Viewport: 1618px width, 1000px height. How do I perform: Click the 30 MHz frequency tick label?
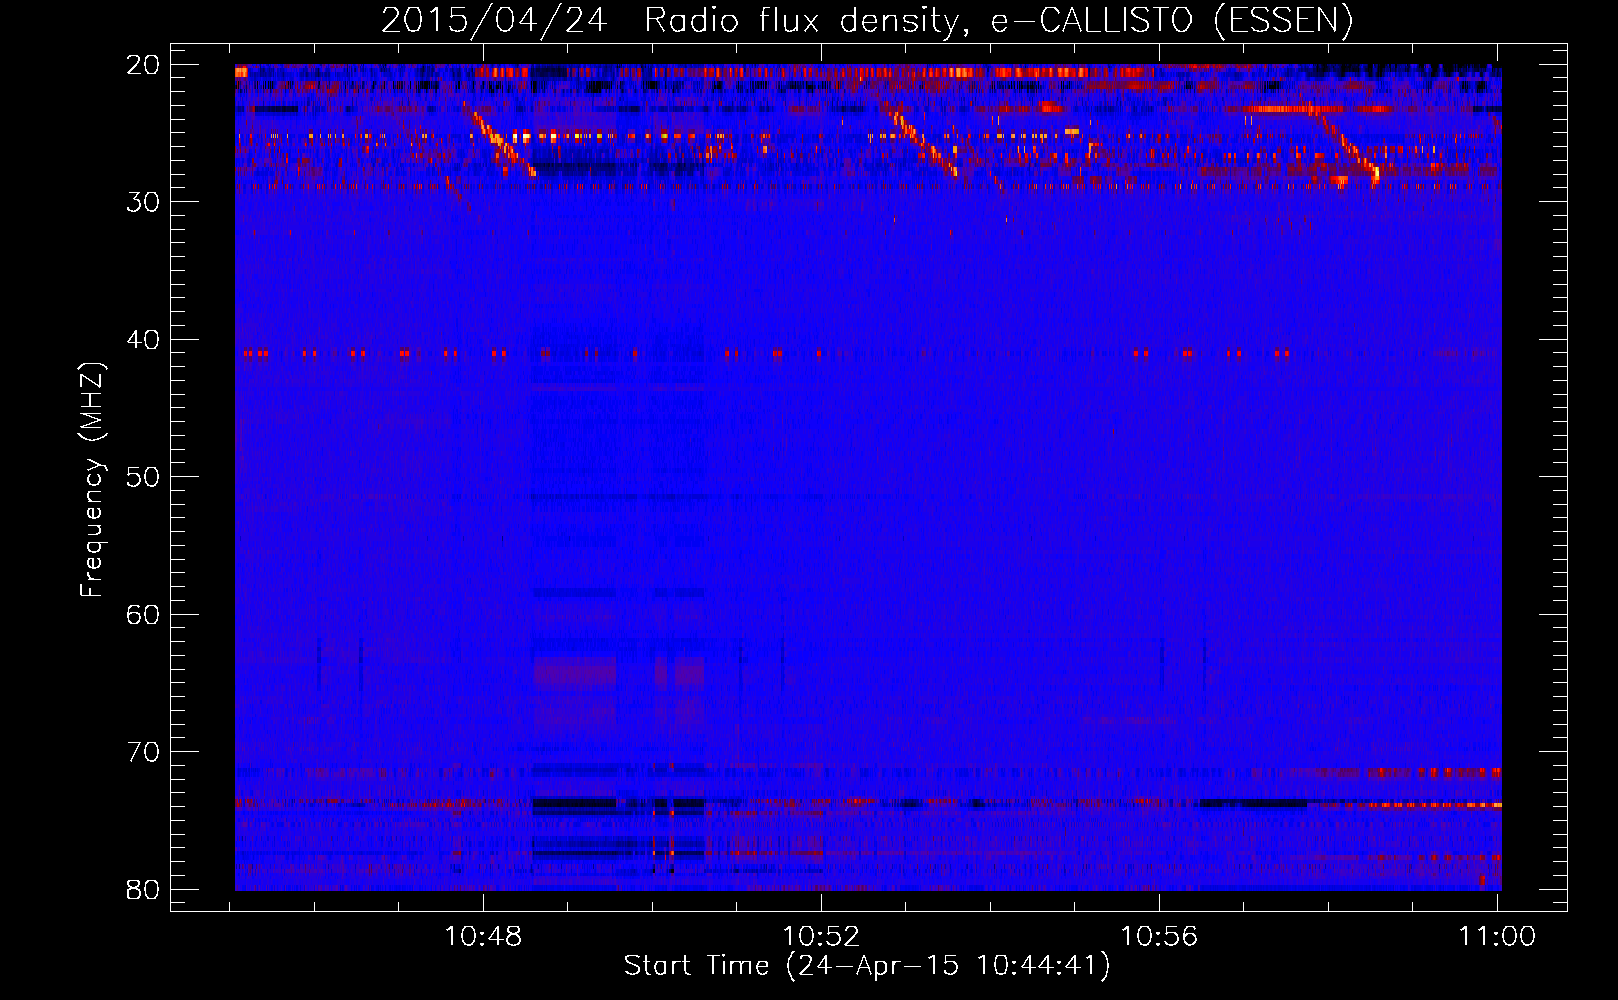click(143, 202)
